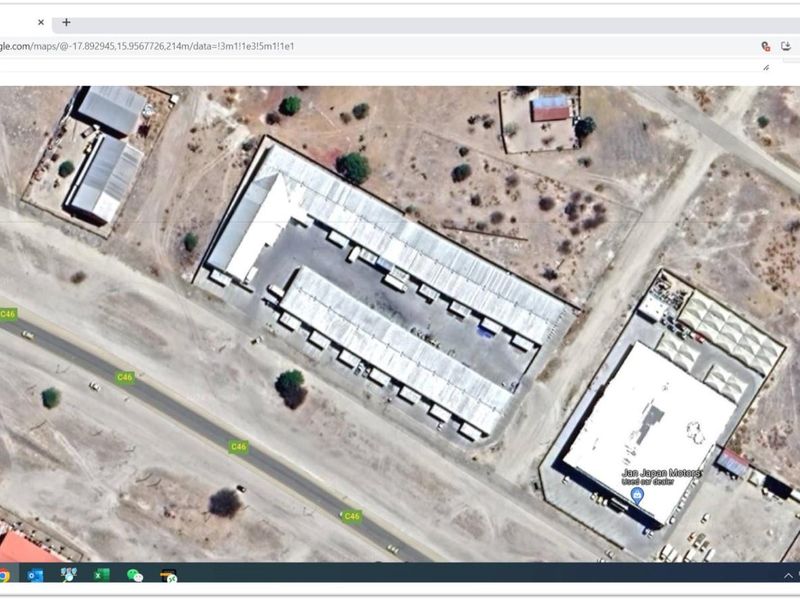Click the topmost C46 route shield on the highway
Viewport: 800px width, 600px height.
[x=9, y=313]
